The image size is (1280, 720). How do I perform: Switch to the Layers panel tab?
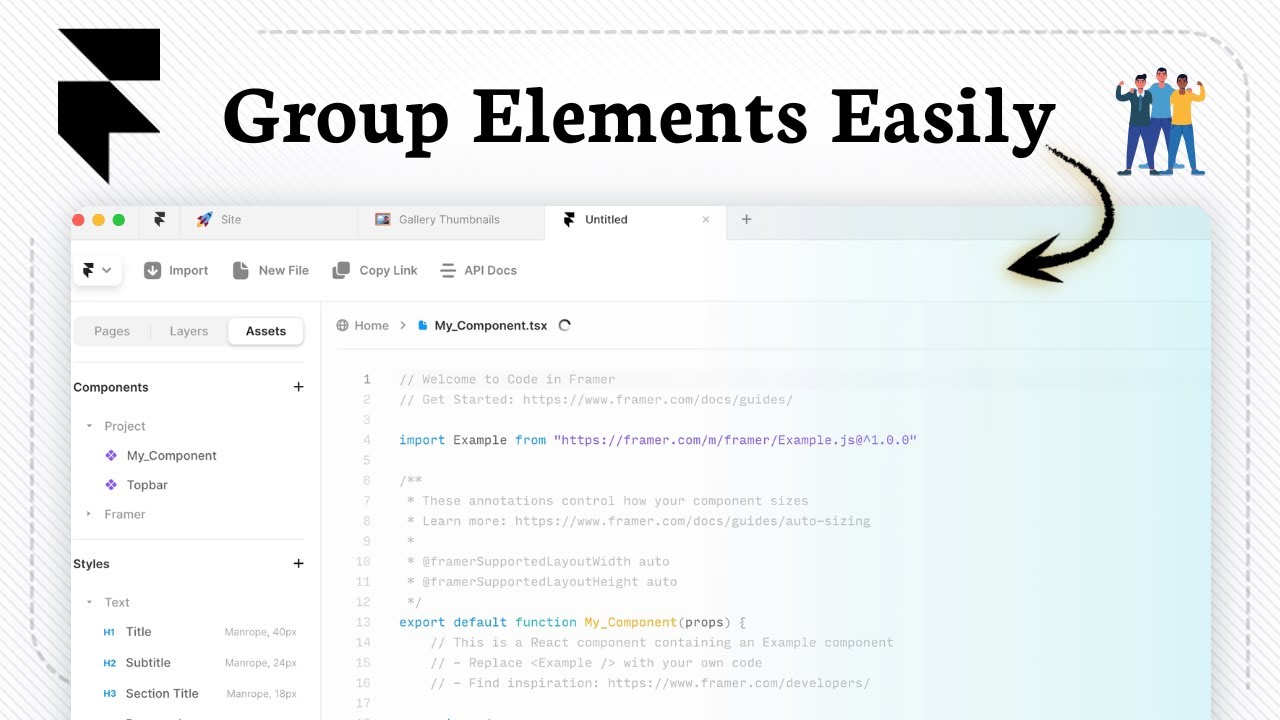(189, 331)
